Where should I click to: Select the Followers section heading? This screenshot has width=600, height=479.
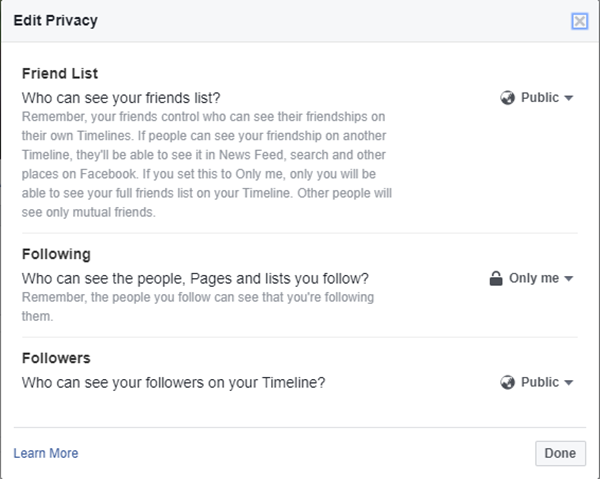click(x=56, y=358)
